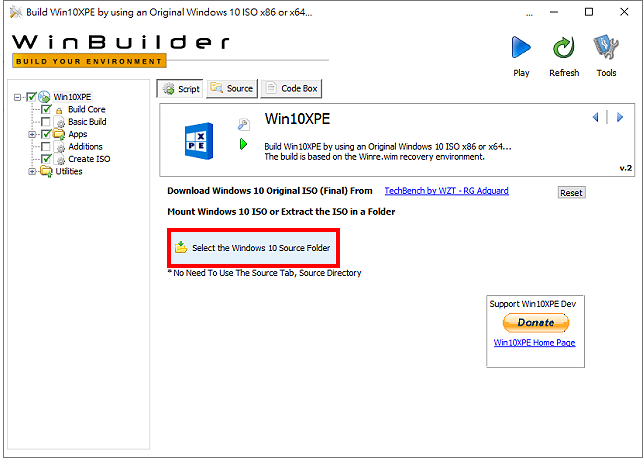This screenshot has height=458, width=643.
Task: Click the blue Play icon
Action: pyautogui.click(x=521, y=48)
